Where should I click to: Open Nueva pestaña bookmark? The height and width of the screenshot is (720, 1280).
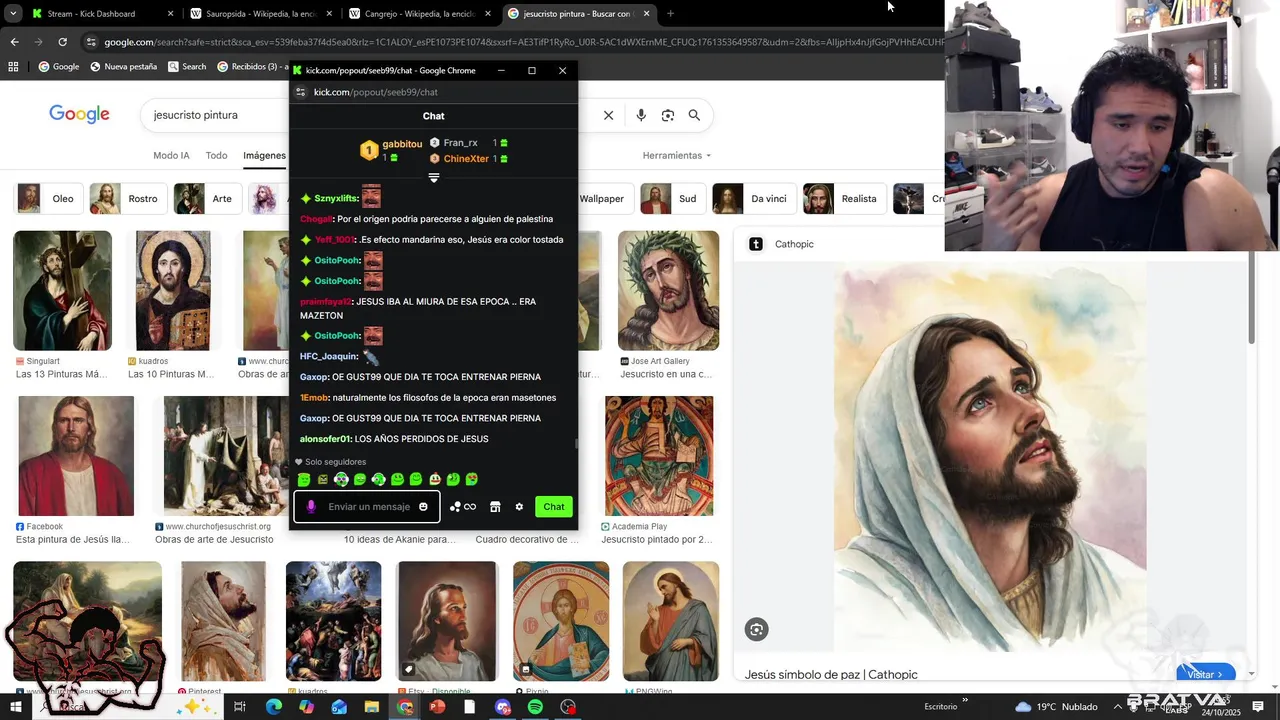(124, 67)
